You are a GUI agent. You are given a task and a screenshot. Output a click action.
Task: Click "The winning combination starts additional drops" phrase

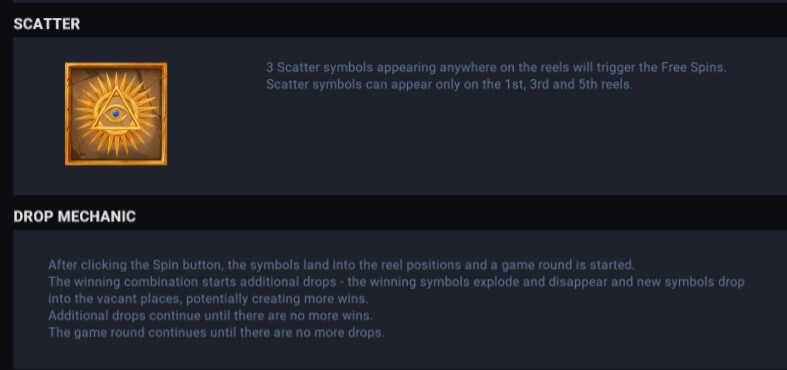192,282
